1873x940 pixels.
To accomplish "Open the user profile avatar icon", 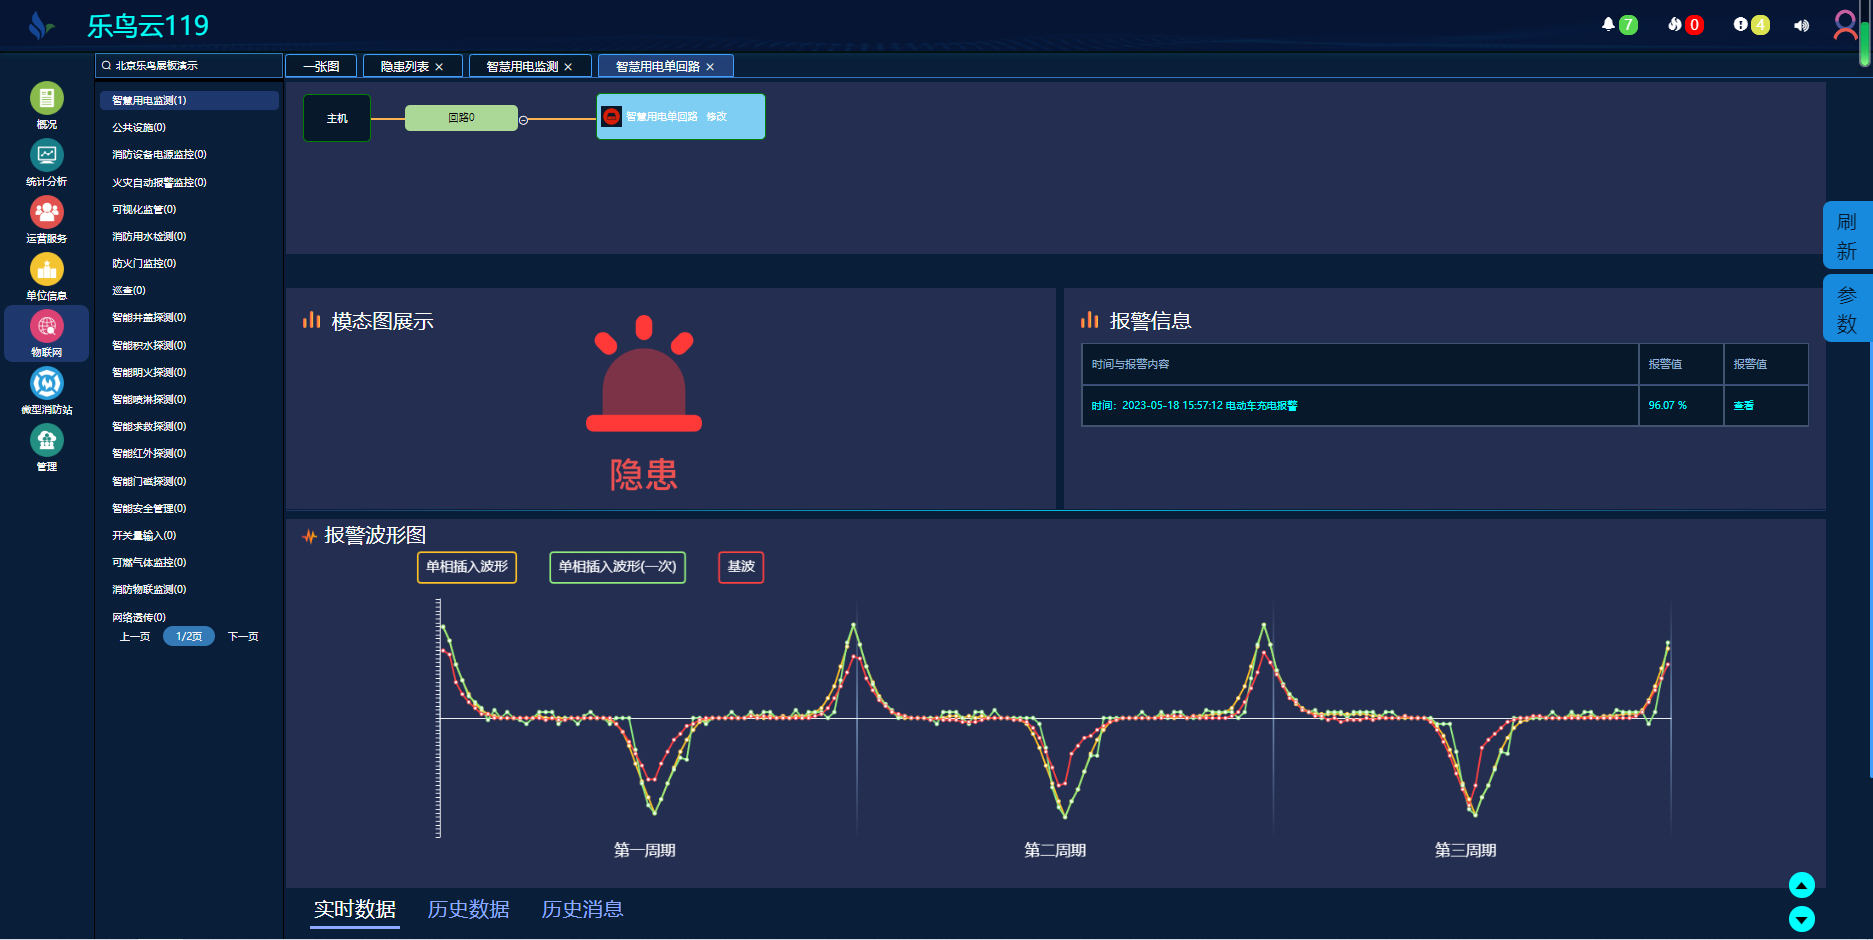I will (1845, 25).
